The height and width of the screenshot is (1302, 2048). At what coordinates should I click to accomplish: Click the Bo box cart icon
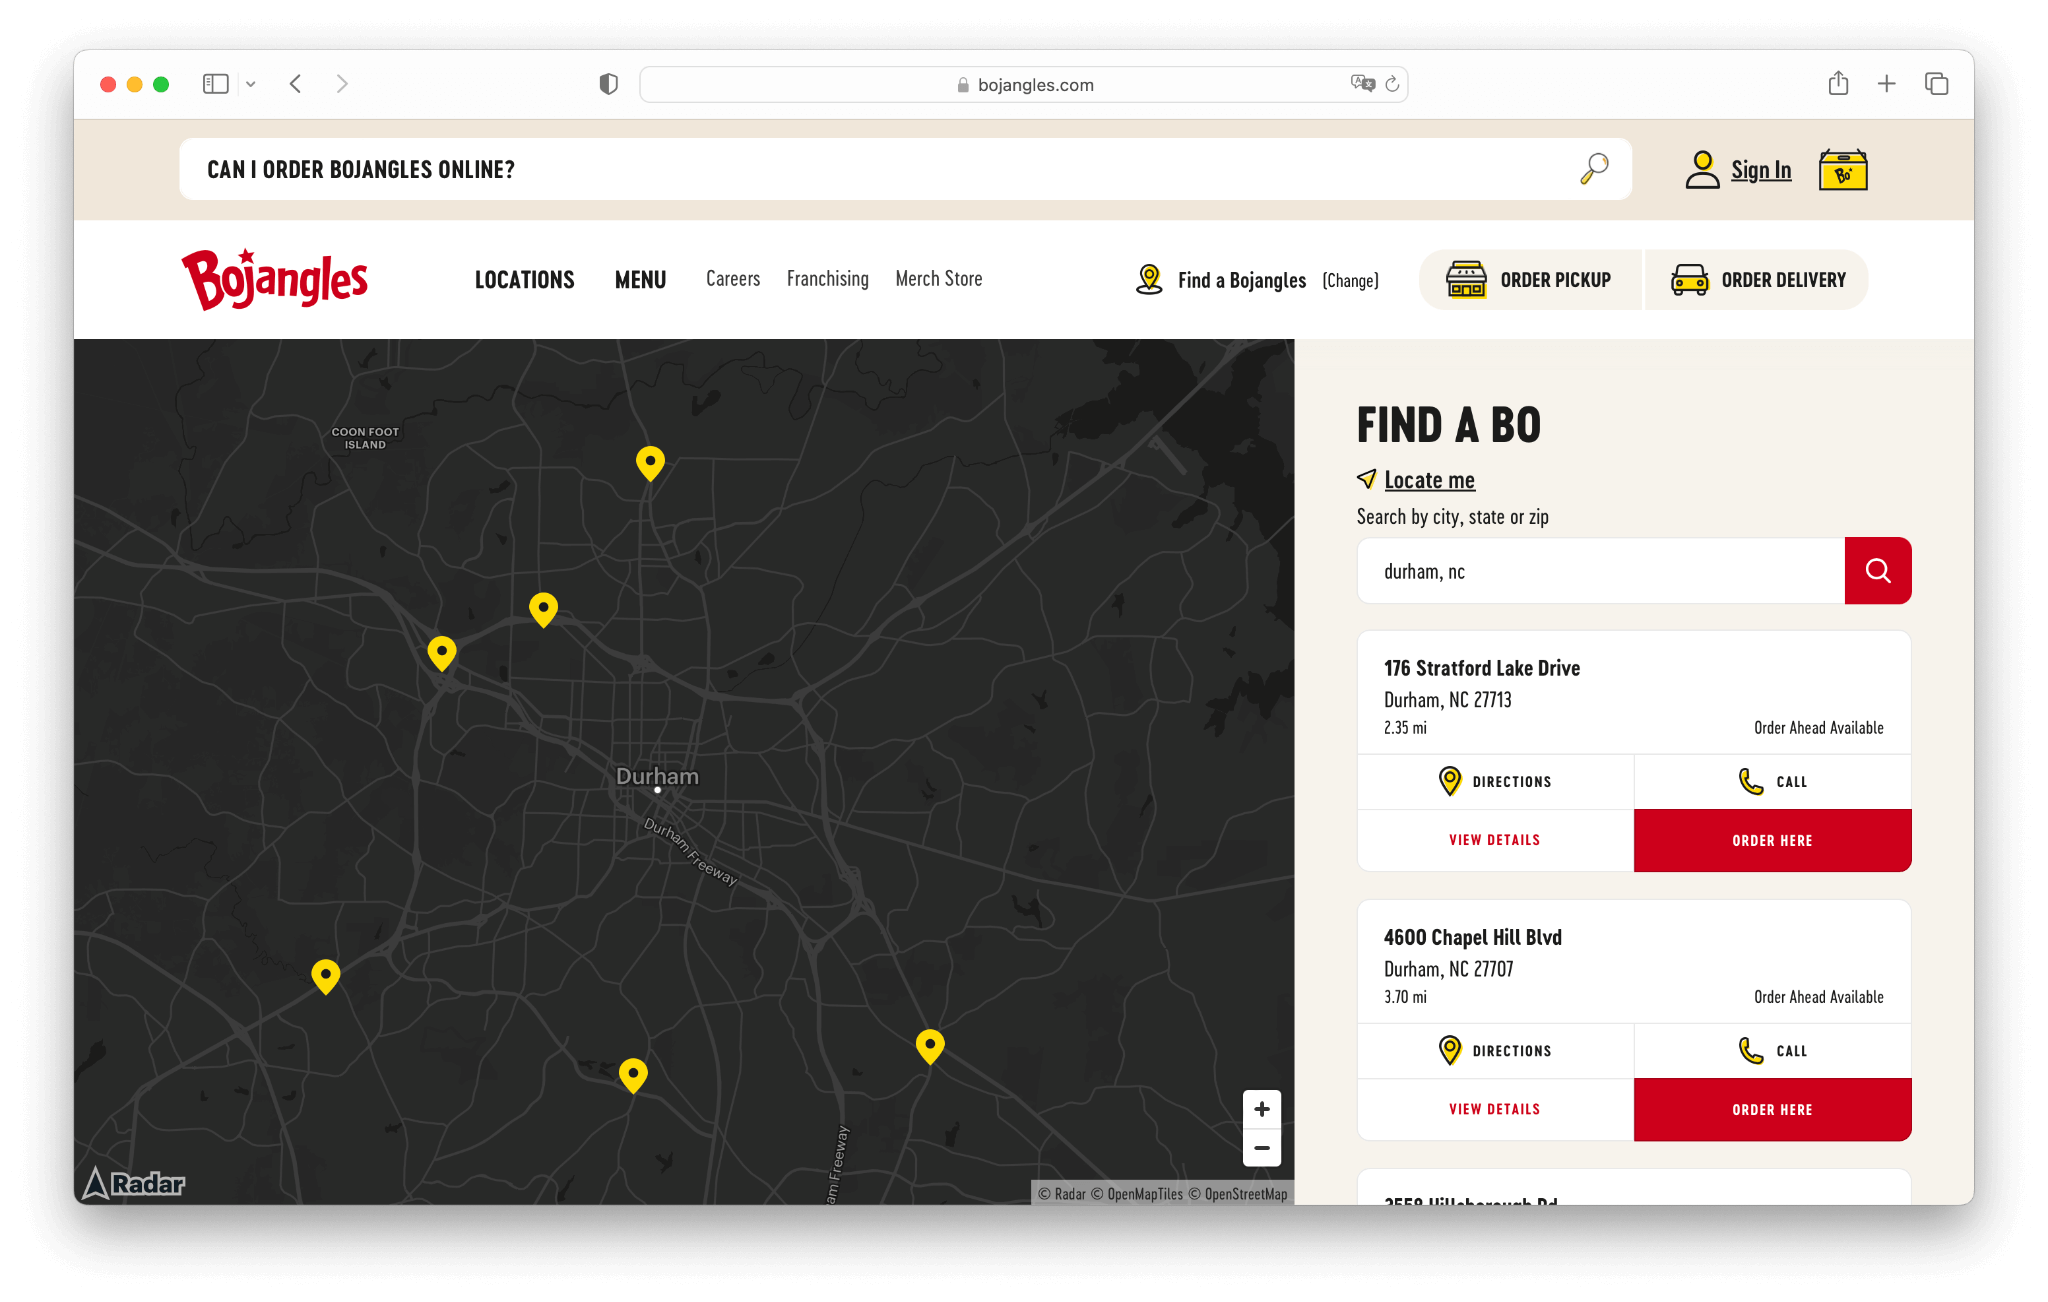(x=1842, y=170)
